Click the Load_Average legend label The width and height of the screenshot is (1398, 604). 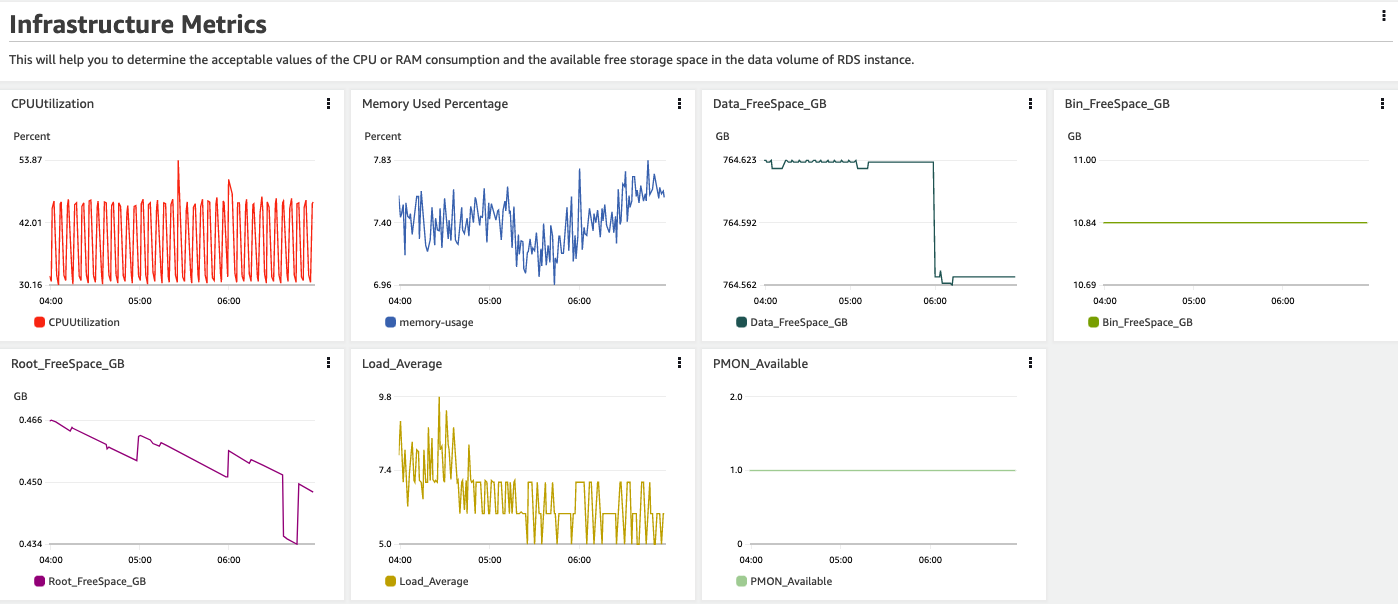click(x=433, y=581)
